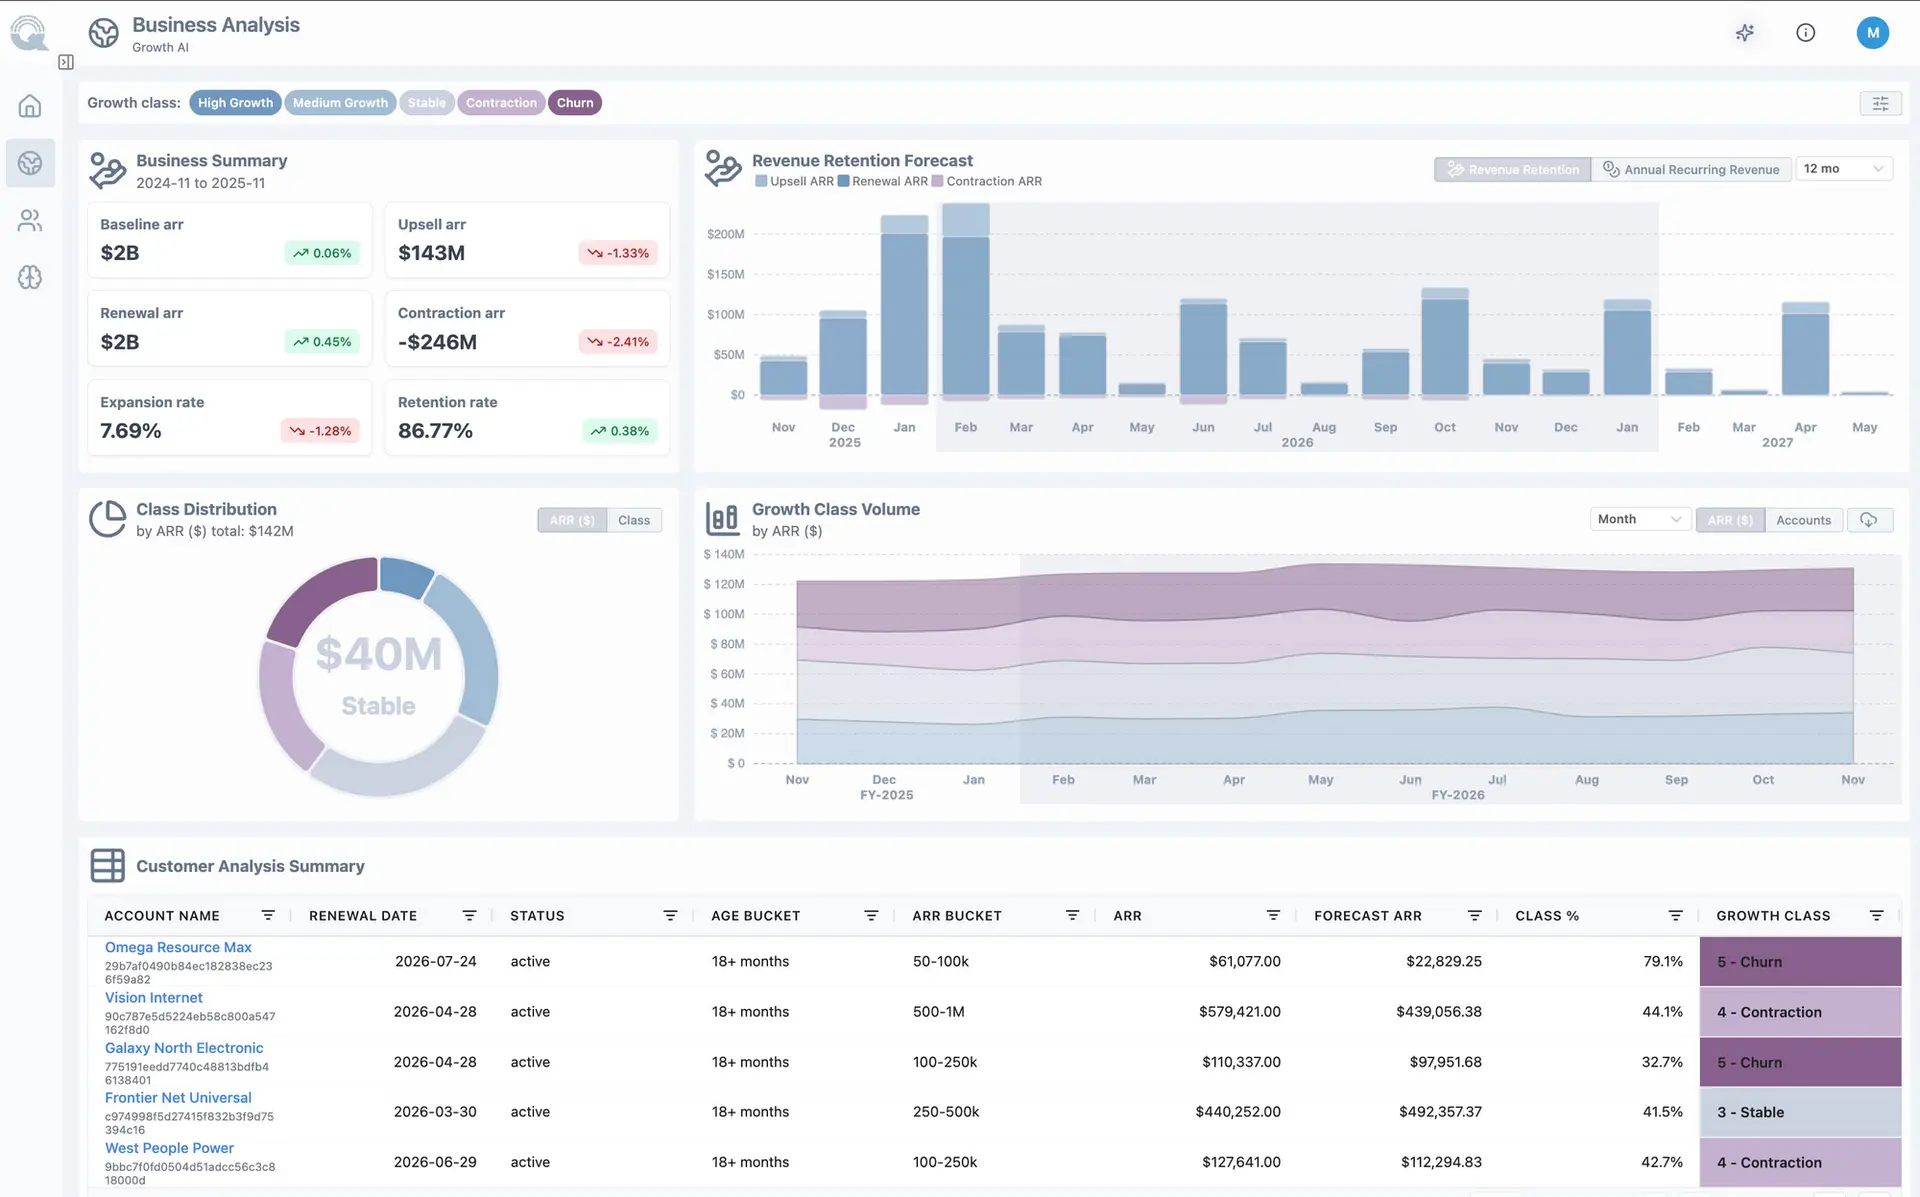The width and height of the screenshot is (1920, 1197).
Task: Open the user avatar M menu
Action: pyautogui.click(x=1873, y=33)
